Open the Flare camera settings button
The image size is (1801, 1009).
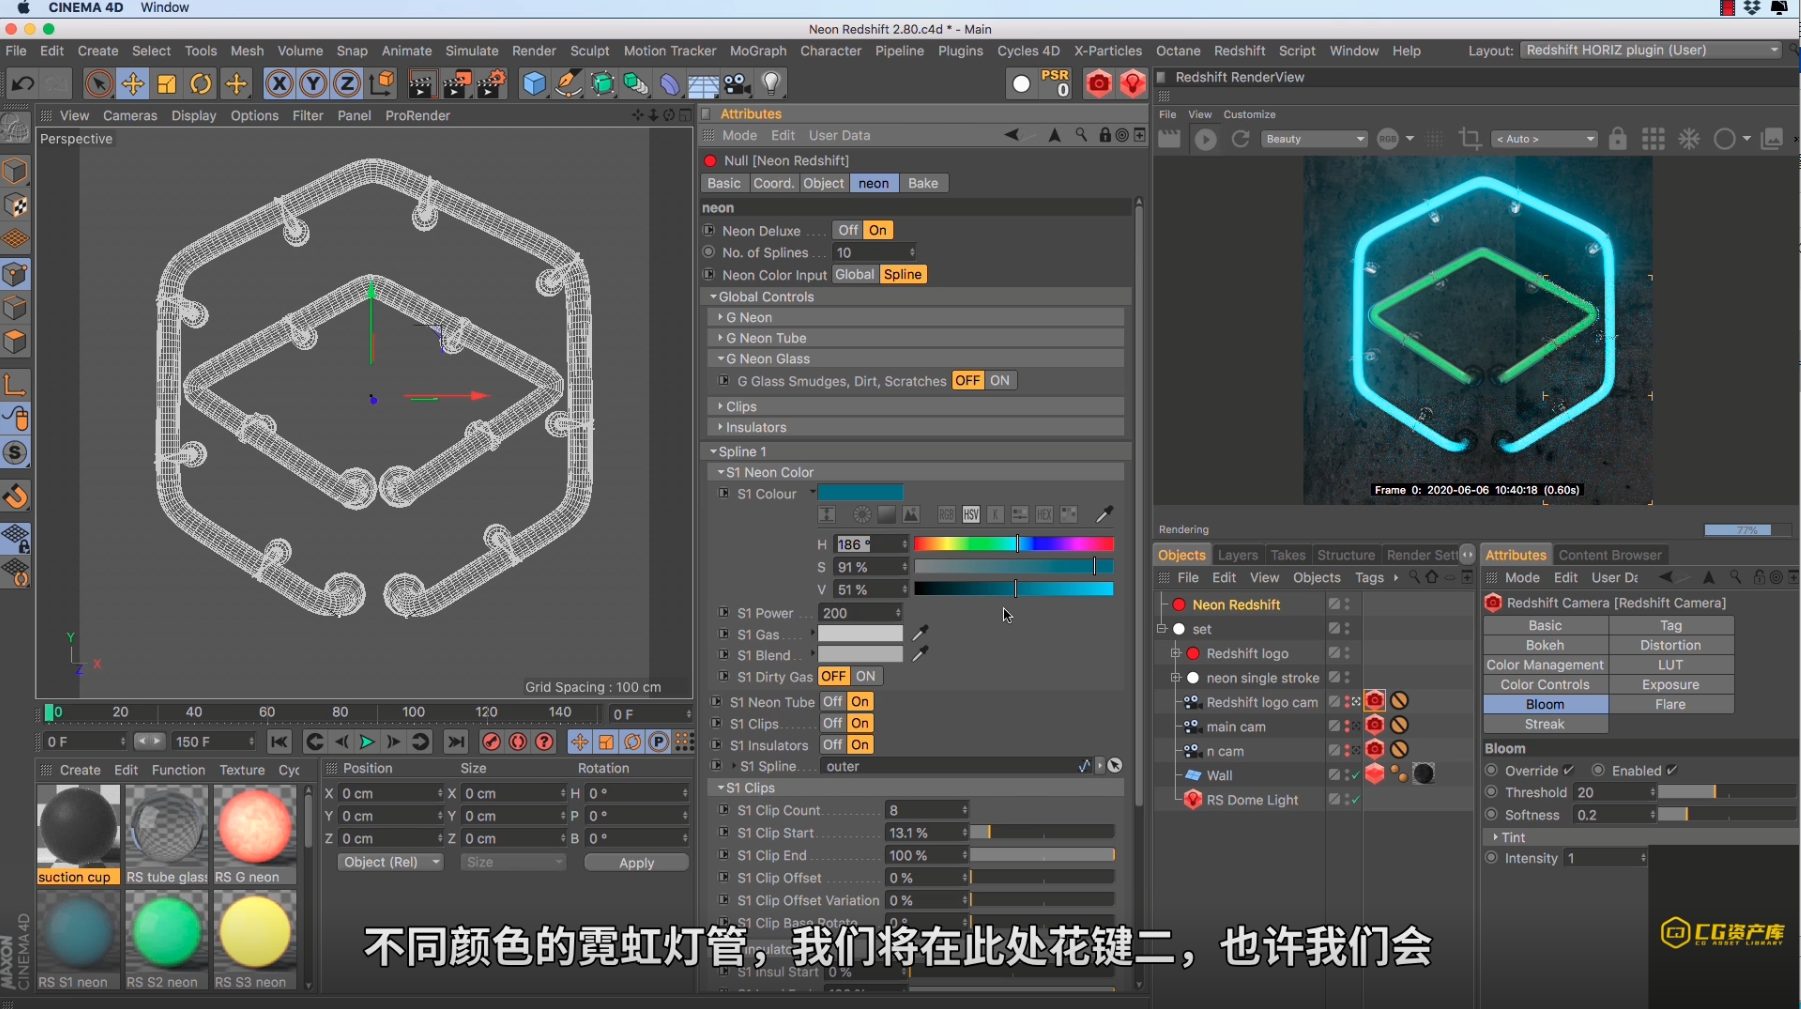coord(1670,704)
